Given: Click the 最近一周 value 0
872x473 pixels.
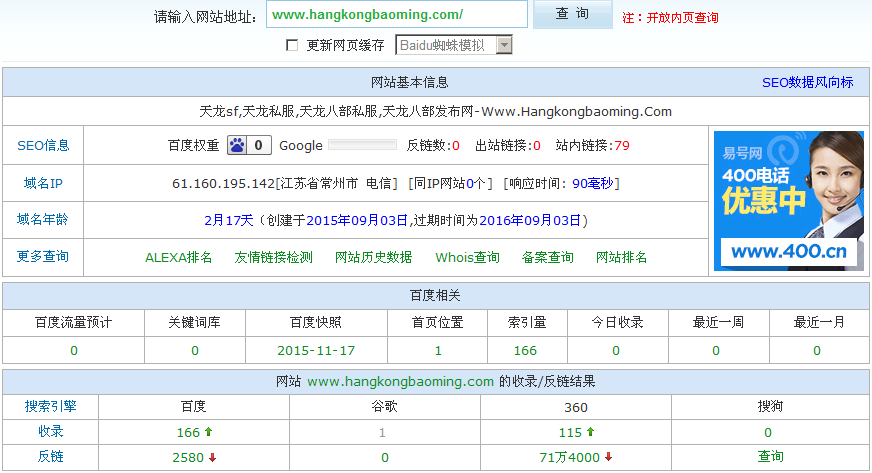Looking at the screenshot, I should pyautogui.click(x=716, y=351).
